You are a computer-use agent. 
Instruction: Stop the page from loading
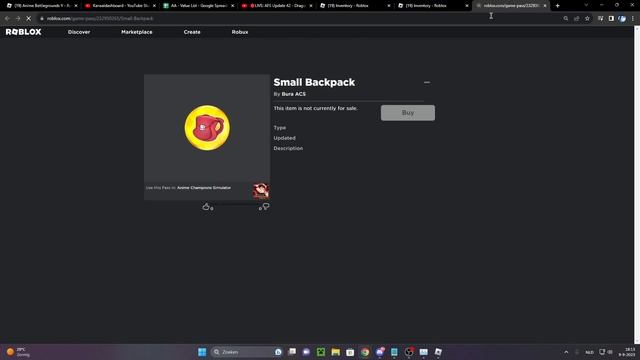[x=29, y=18]
